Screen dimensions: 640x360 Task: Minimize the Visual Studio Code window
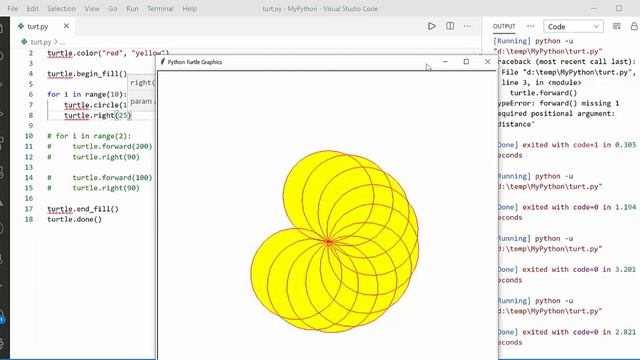pos(594,8)
